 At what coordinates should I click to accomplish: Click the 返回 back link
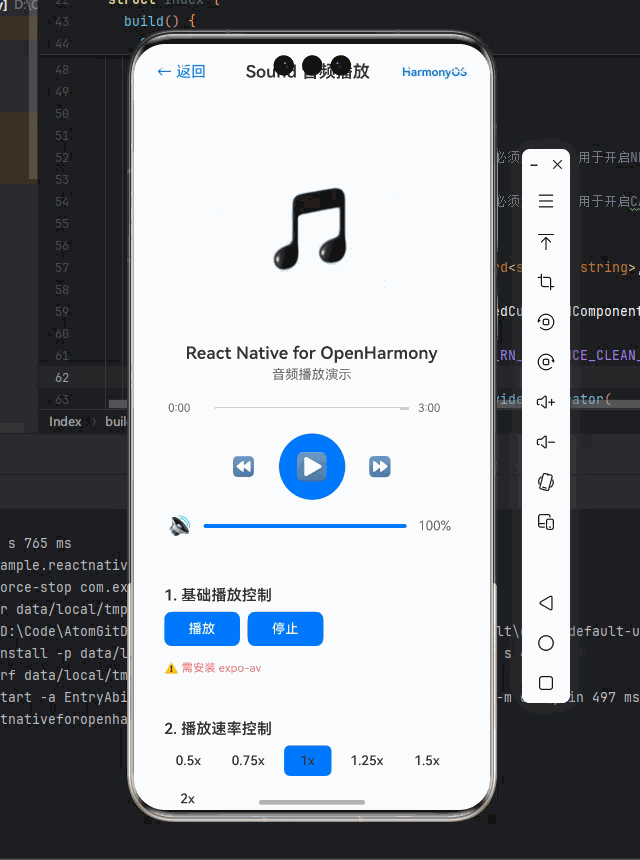[x=182, y=71]
